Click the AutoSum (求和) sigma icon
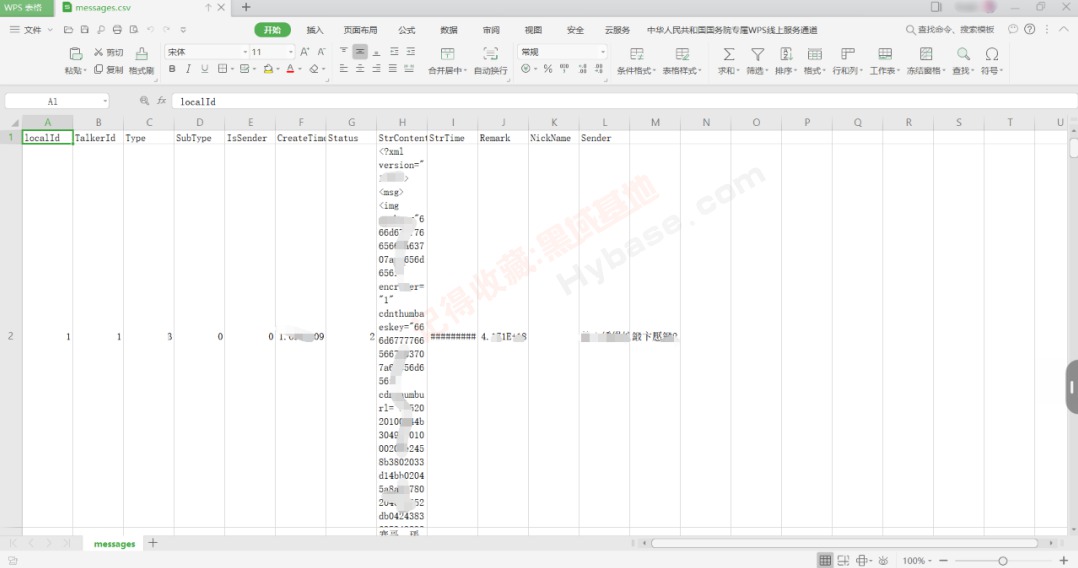 tap(728, 54)
